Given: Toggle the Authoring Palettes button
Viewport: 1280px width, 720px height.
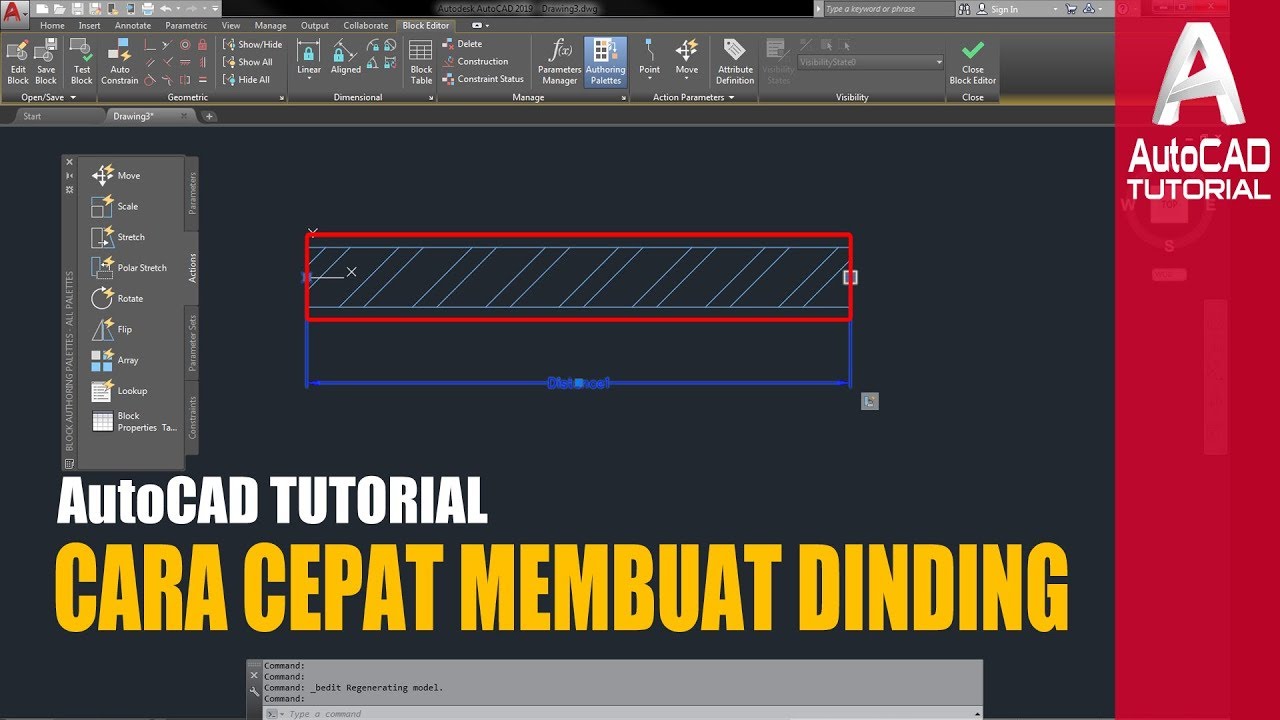Looking at the screenshot, I should [x=605, y=62].
